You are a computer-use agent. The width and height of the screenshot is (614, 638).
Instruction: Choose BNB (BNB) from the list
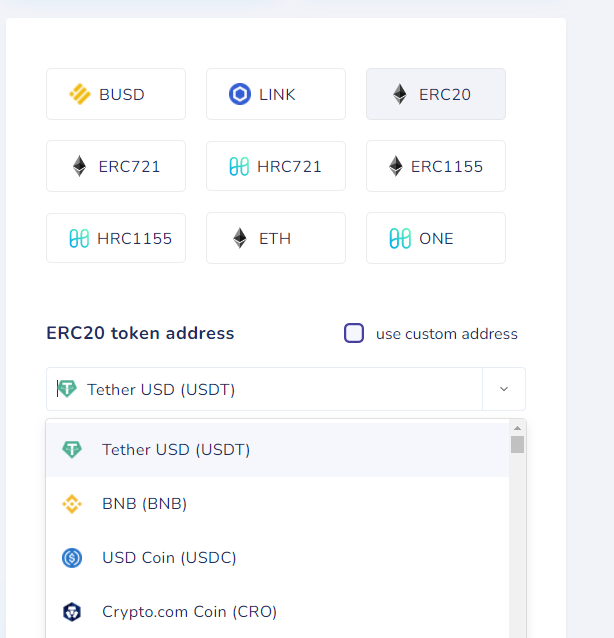[x=144, y=504]
